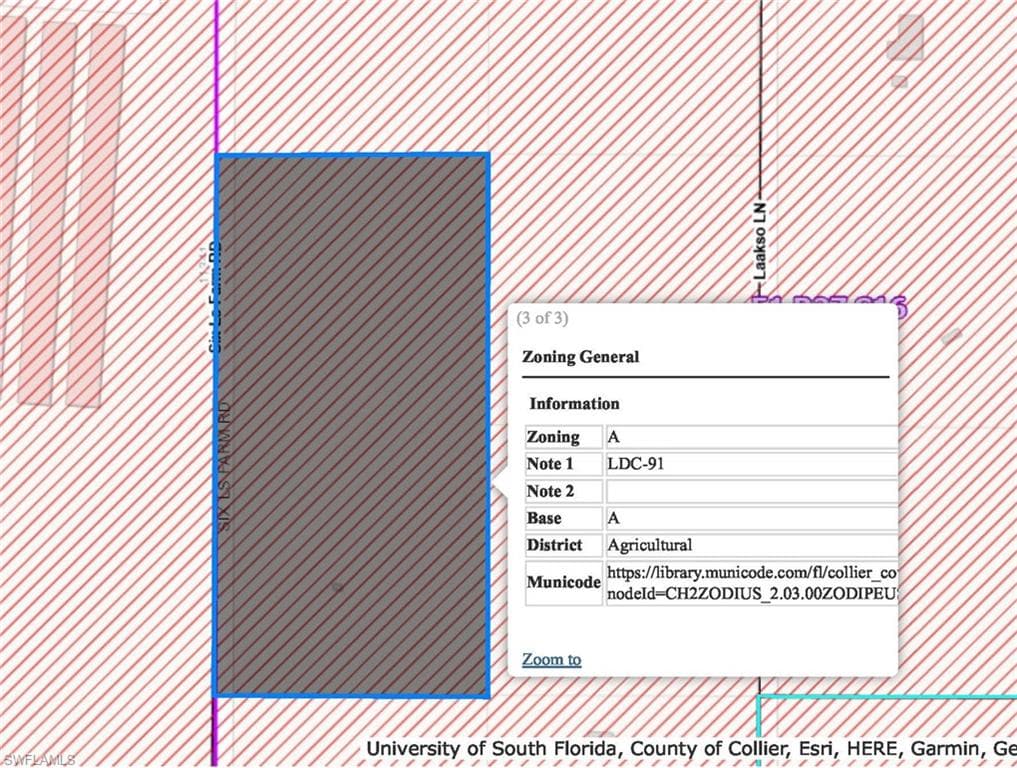Select the large gray building footprint
The height and width of the screenshot is (768, 1017).
[x=906, y=38]
